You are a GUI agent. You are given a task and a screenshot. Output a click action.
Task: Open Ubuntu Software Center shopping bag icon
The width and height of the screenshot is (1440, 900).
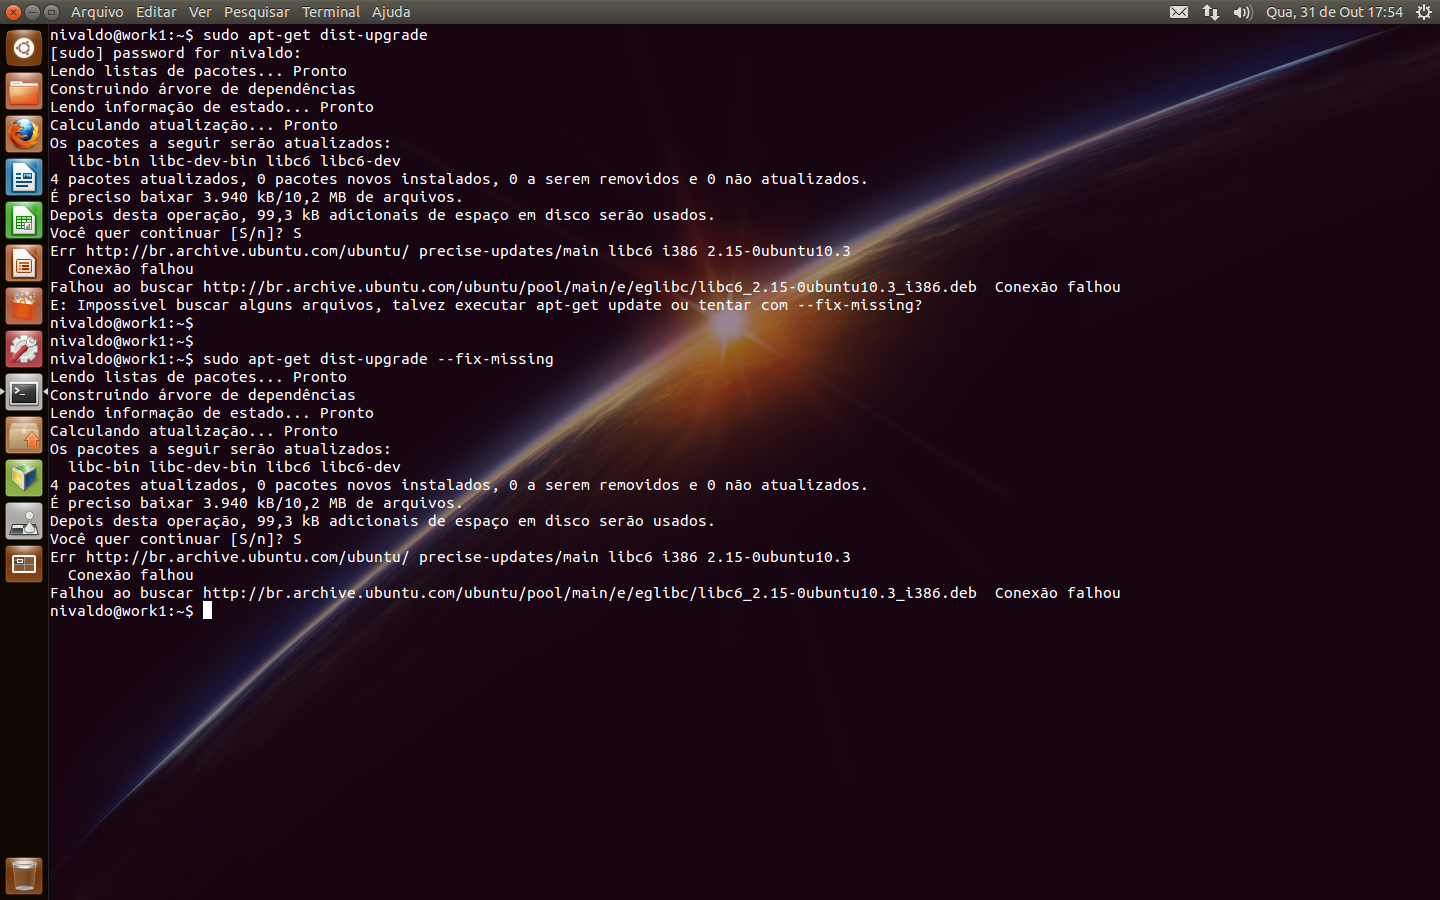click(24, 306)
